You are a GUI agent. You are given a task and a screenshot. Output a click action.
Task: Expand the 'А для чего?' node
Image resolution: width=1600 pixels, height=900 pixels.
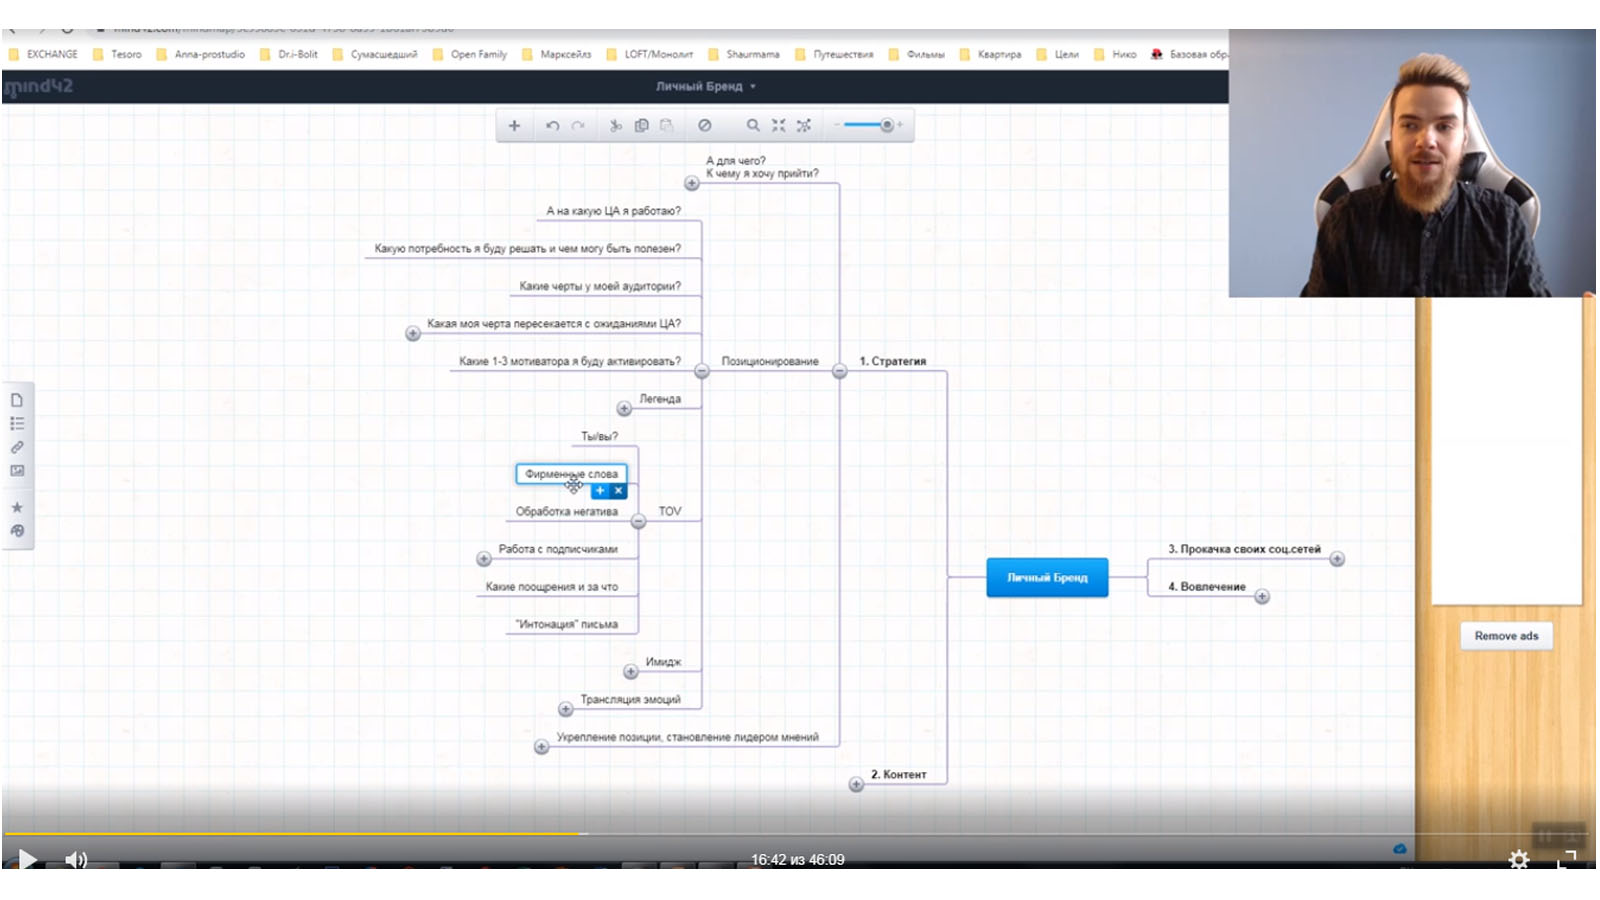tap(692, 183)
